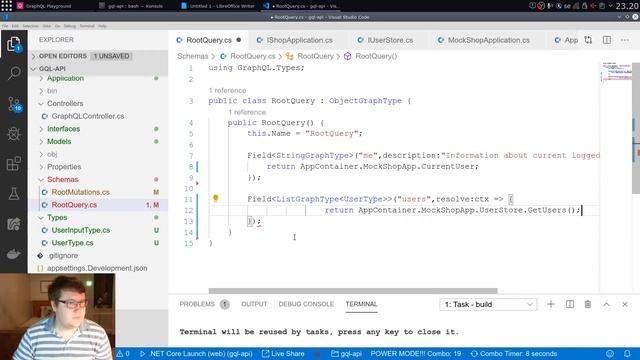The image size is (640, 360).
Task: Expand the Properties folder
Action: point(98,167)
